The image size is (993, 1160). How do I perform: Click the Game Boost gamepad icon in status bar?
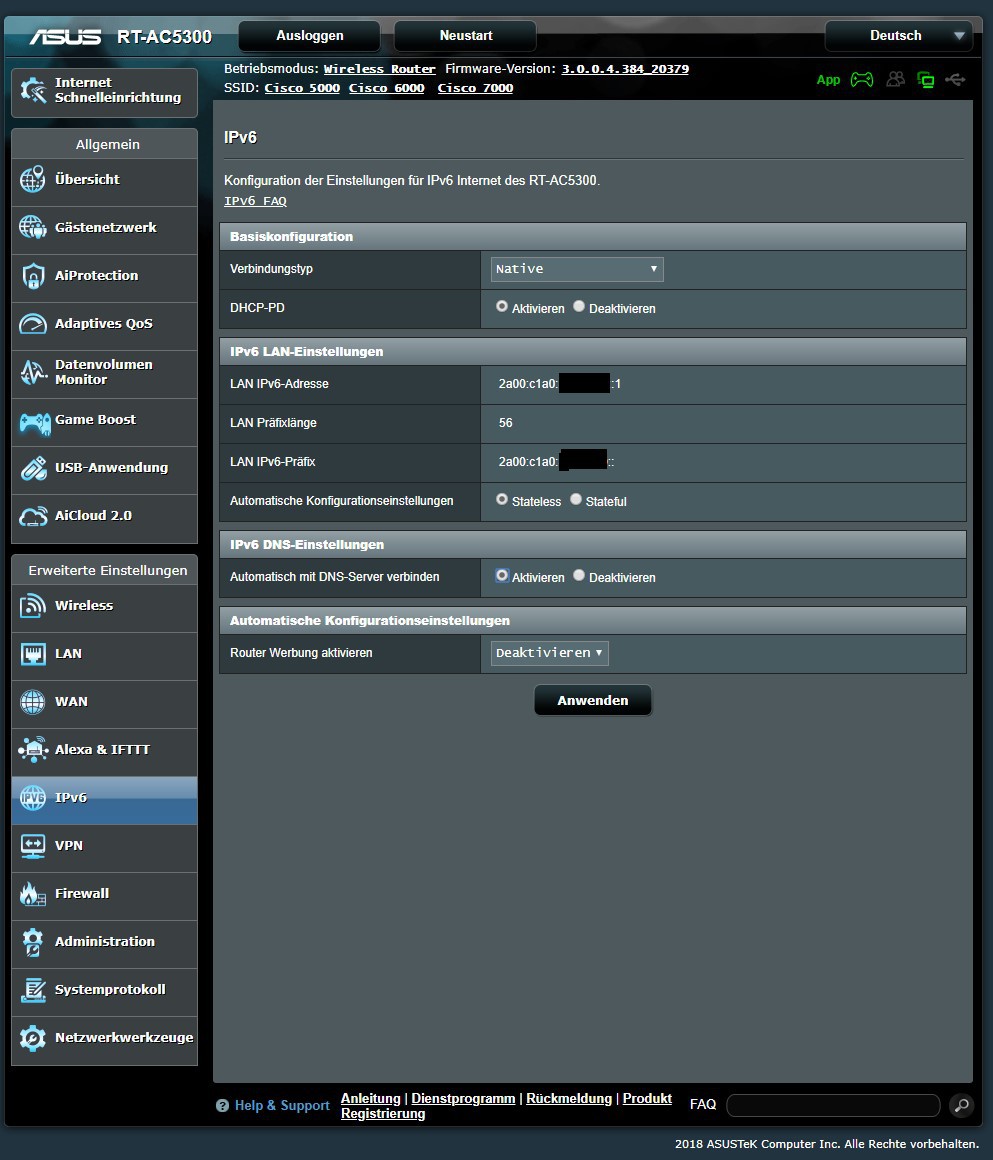click(861, 80)
